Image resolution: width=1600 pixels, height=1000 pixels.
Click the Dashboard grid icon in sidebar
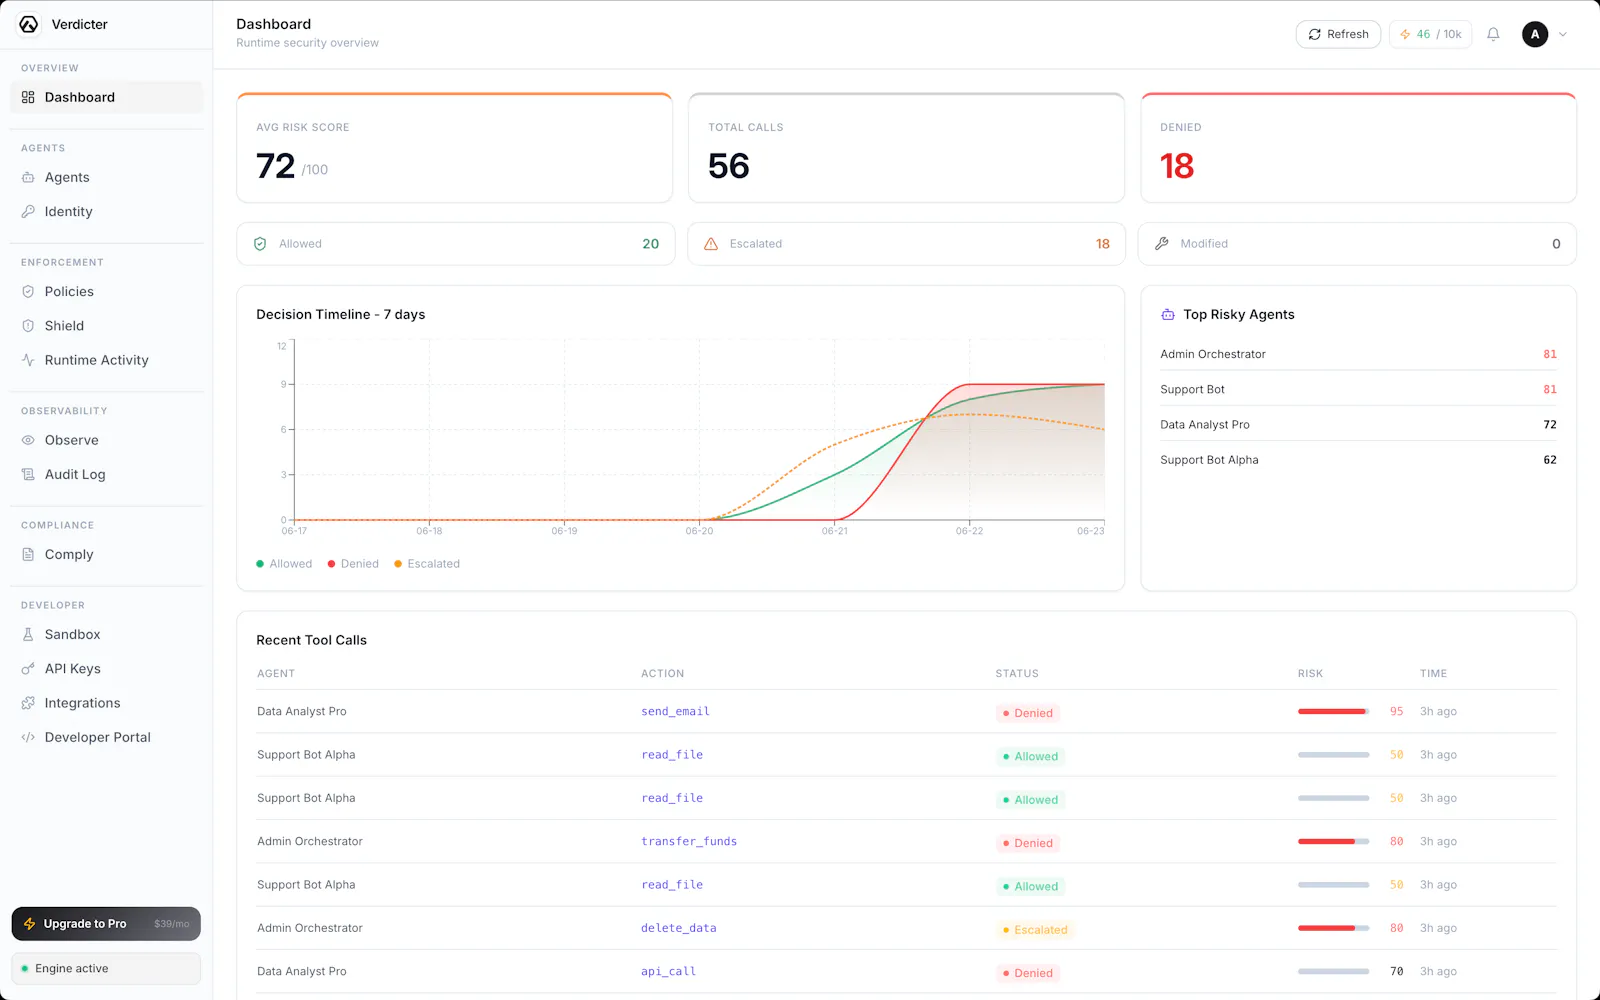28,97
